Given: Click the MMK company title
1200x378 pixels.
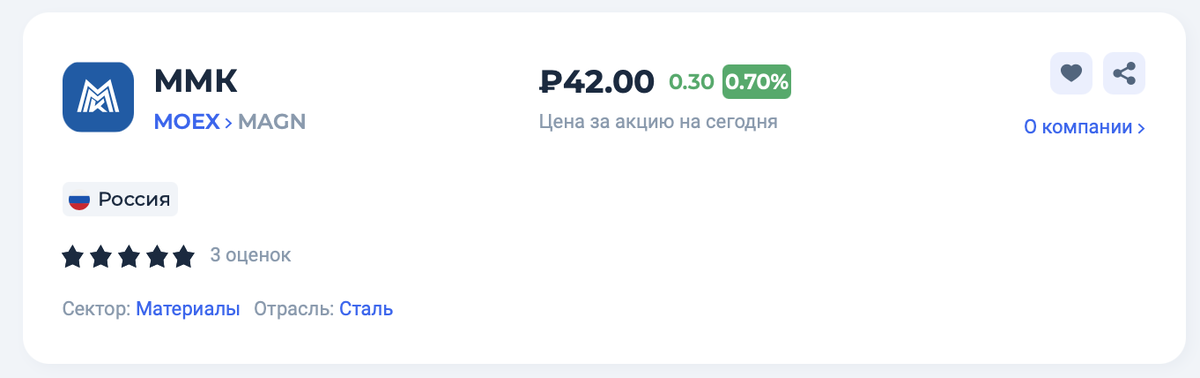Looking at the screenshot, I should point(196,81).
